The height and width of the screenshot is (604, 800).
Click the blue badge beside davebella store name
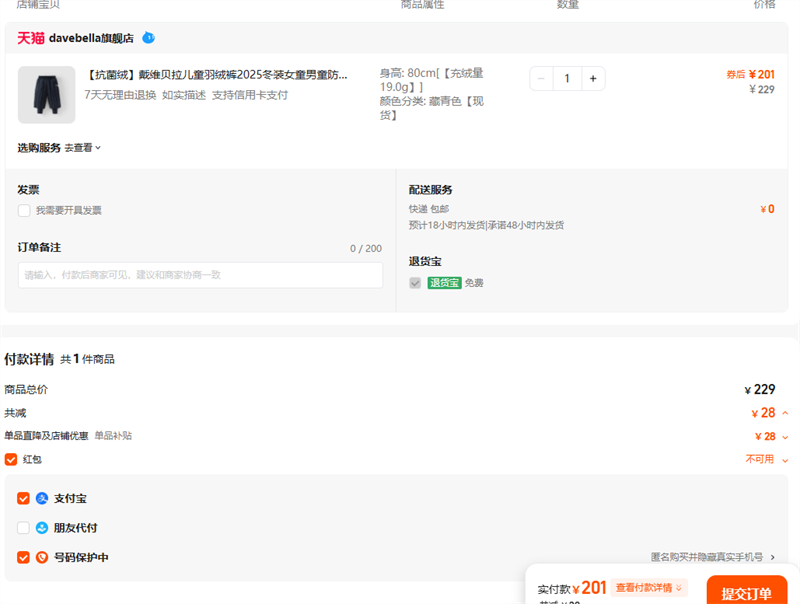148,38
